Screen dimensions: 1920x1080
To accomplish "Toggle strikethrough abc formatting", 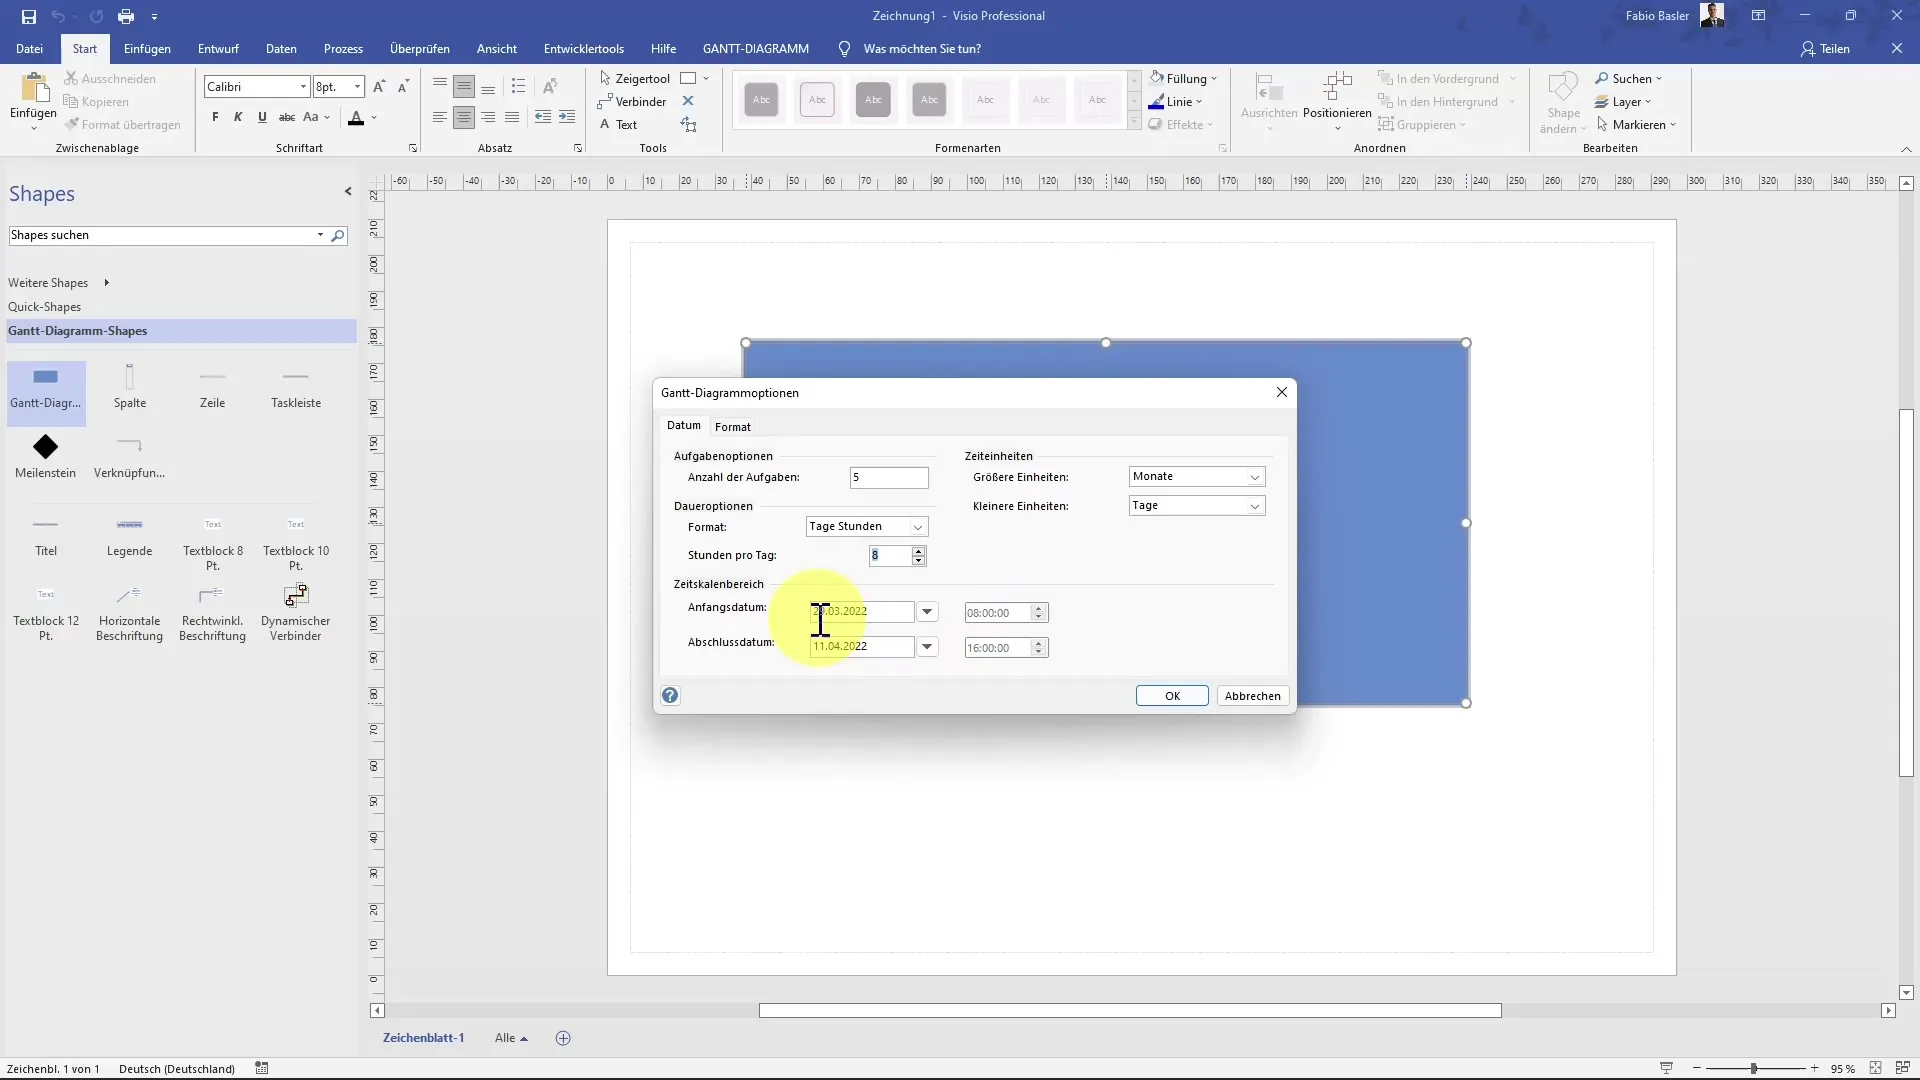I will (286, 117).
